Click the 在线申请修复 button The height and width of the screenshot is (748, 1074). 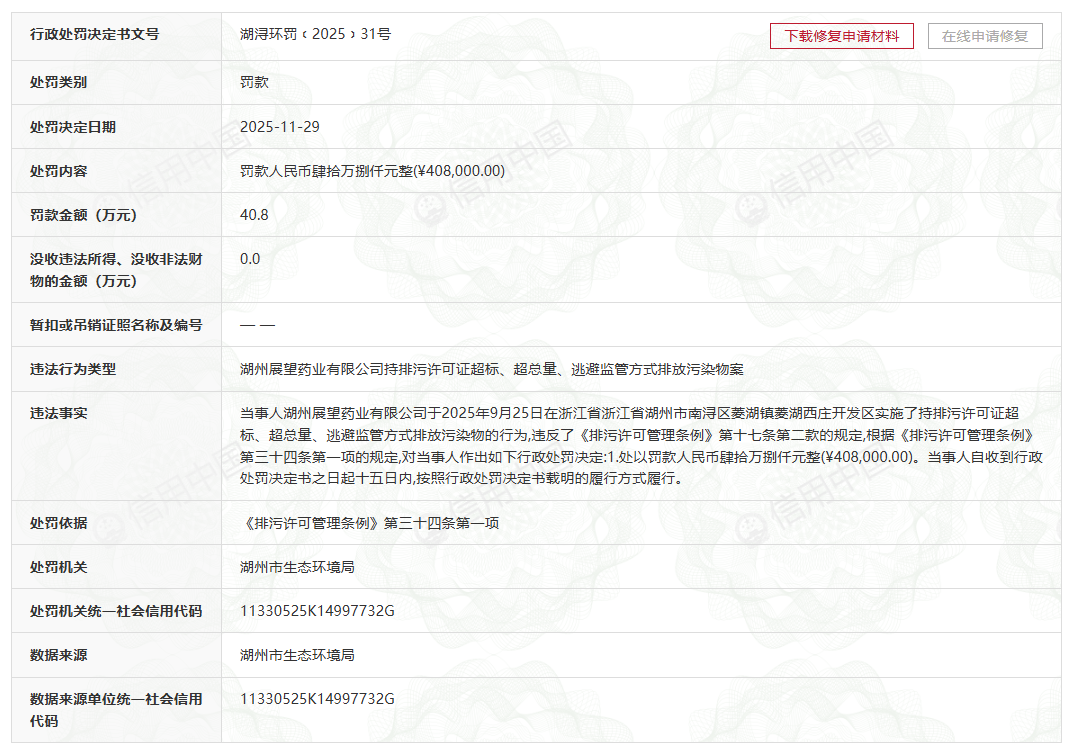tap(986, 35)
